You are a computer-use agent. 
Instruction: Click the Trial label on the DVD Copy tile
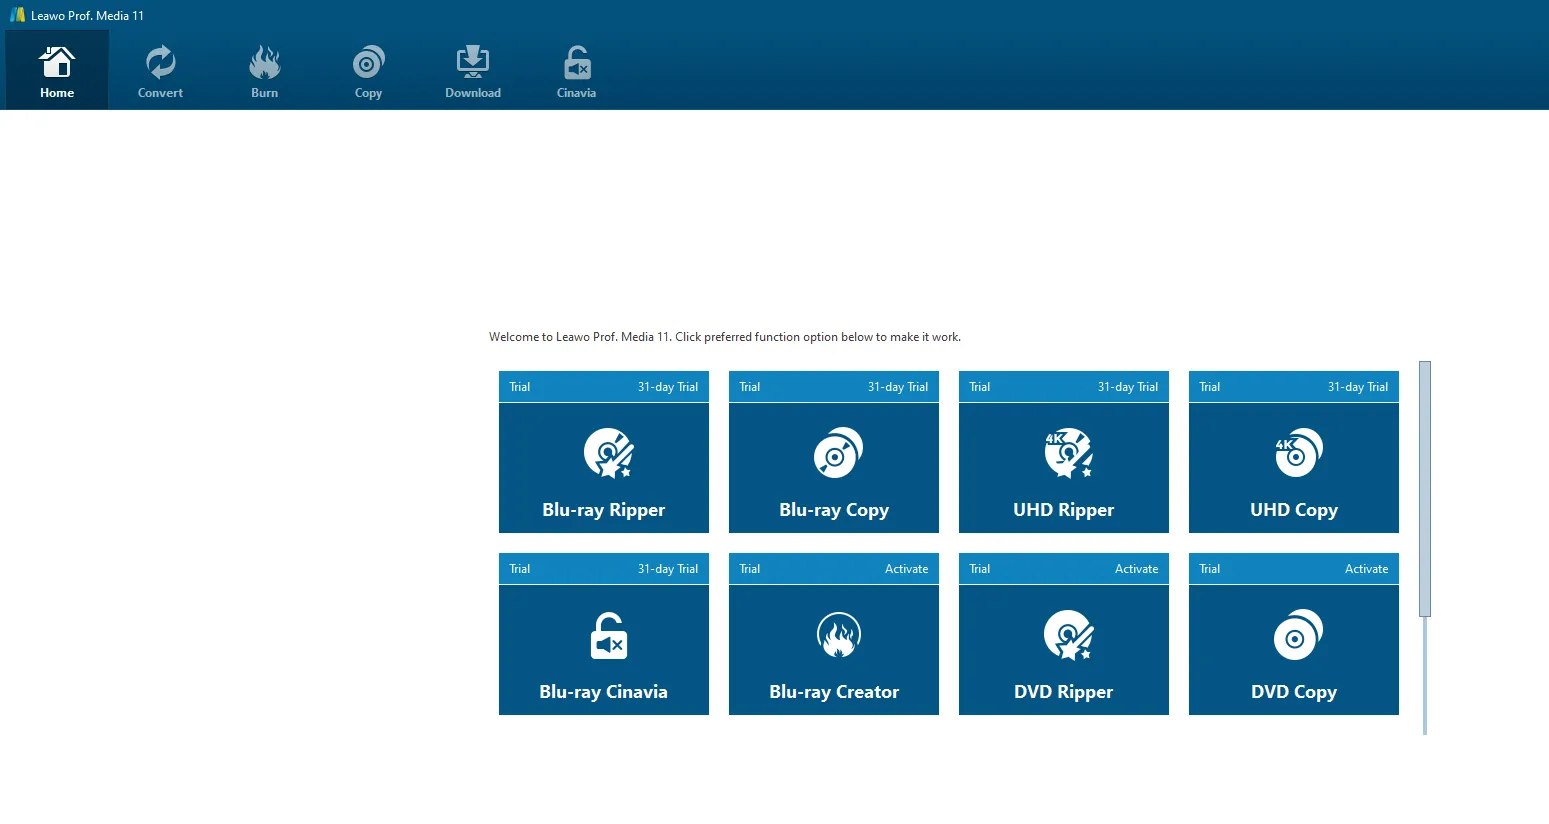(1210, 569)
